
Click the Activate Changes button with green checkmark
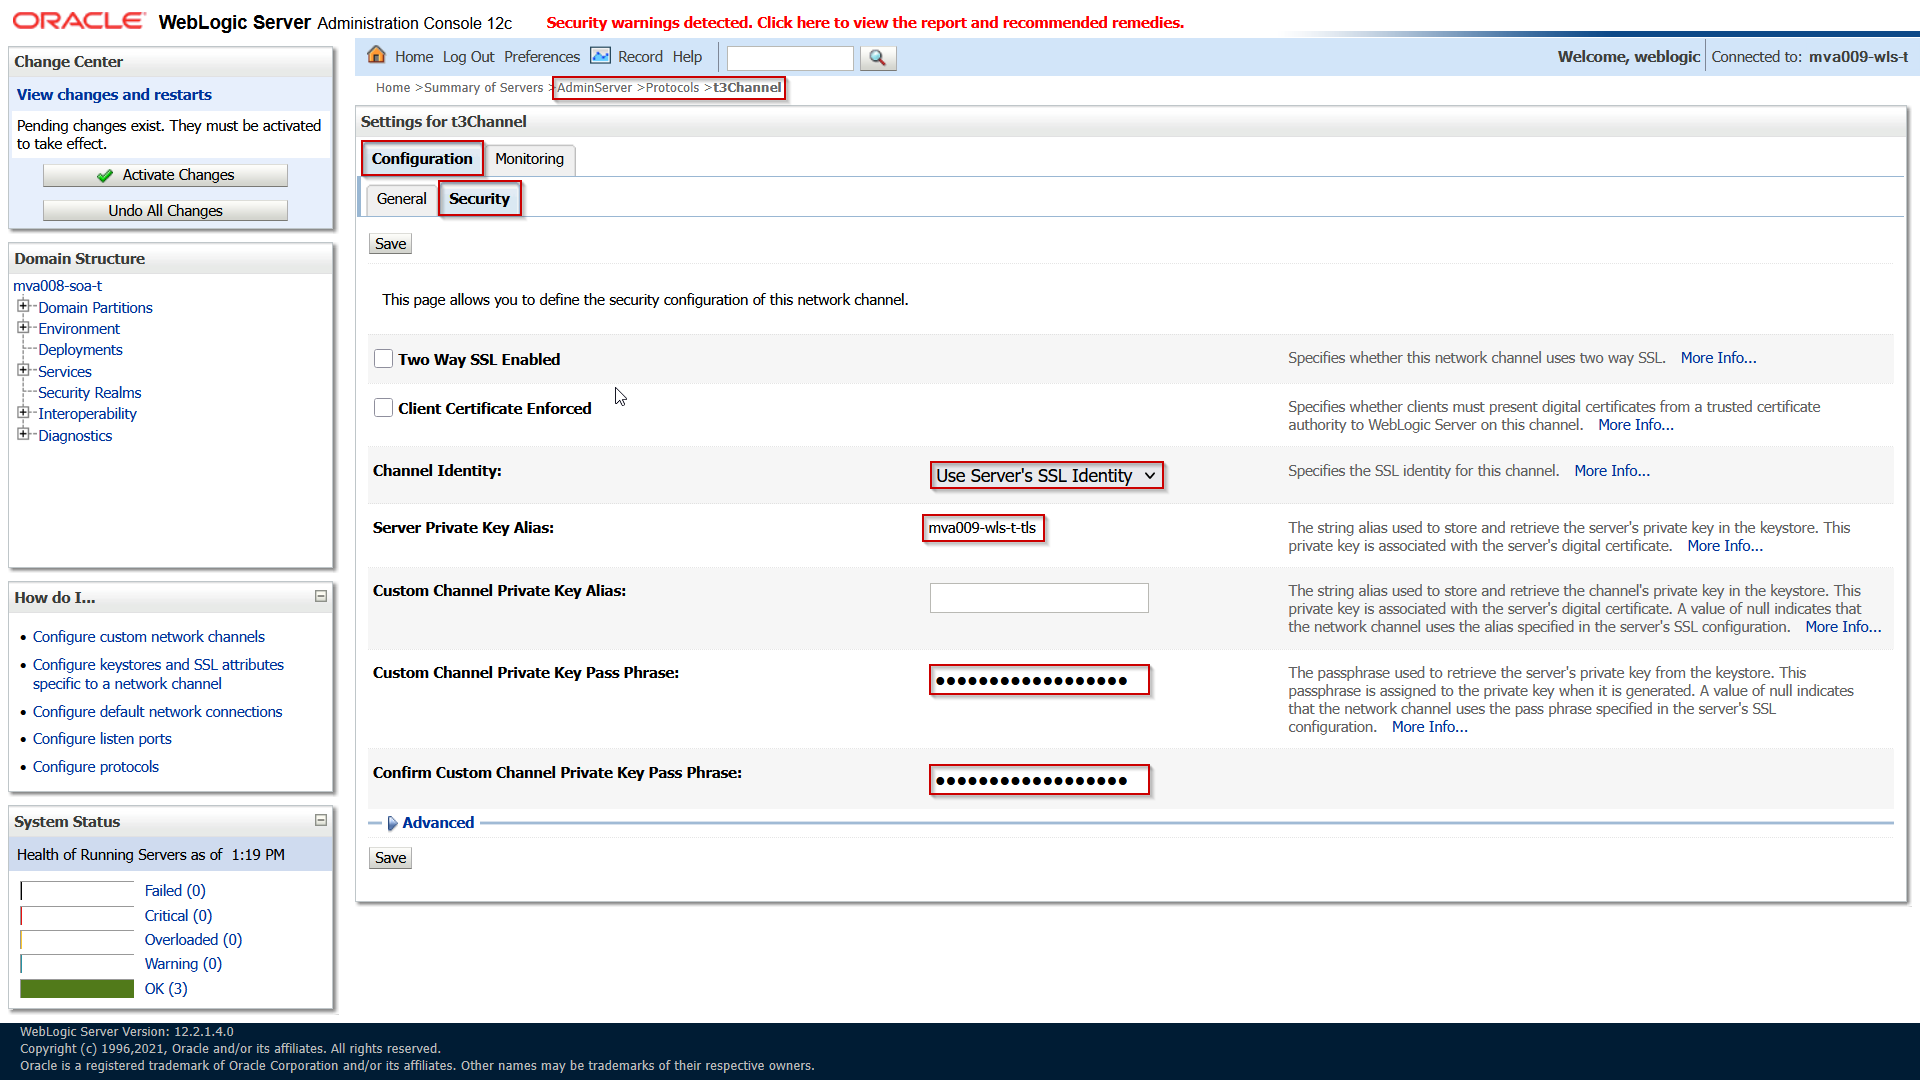coord(165,175)
